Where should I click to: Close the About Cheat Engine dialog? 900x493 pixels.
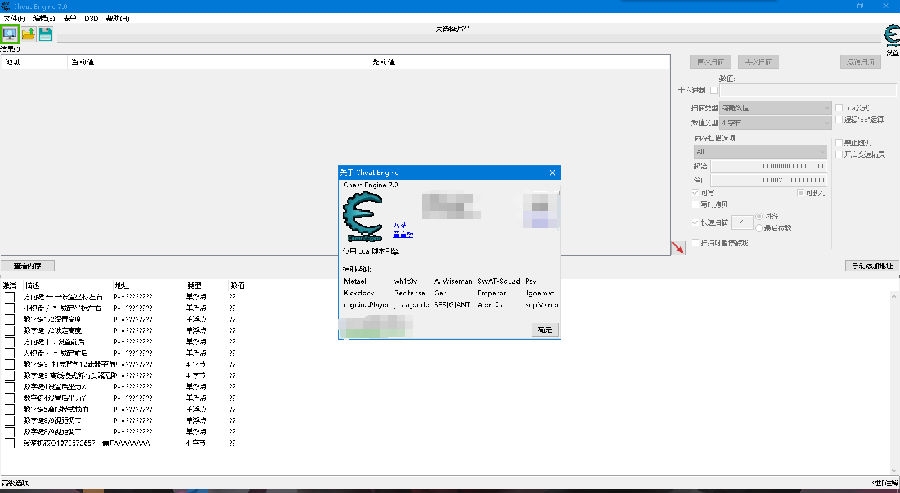552,172
